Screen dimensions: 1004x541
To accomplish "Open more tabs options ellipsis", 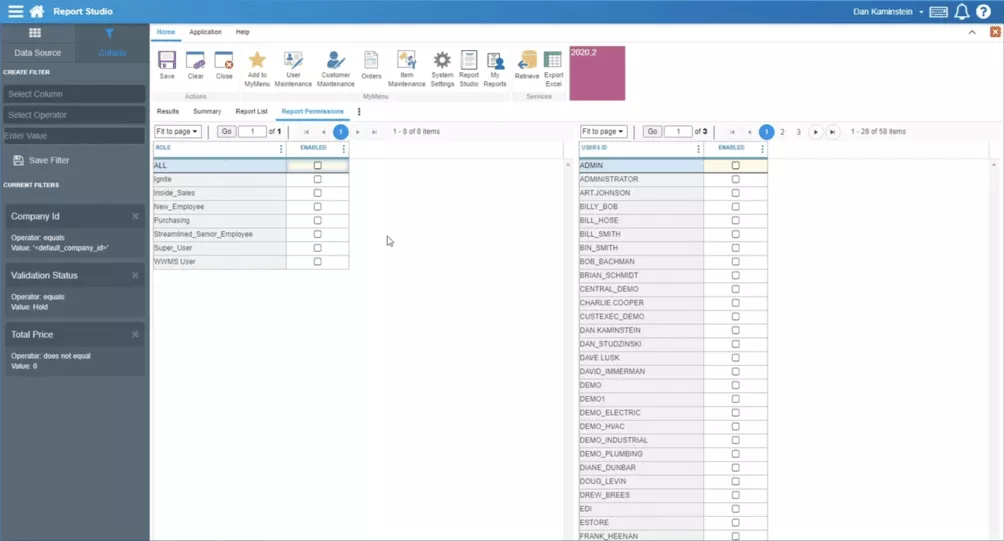I will [x=359, y=111].
